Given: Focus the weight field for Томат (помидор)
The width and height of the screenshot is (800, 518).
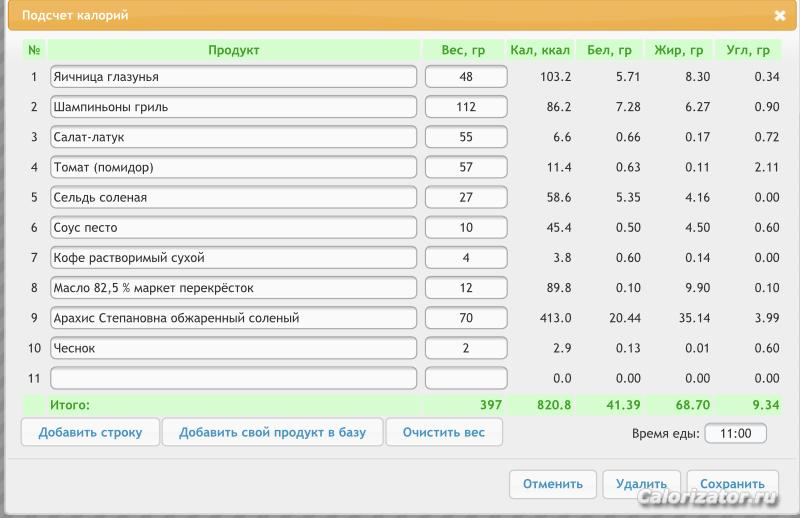Looking at the screenshot, I should coord(466,167).
